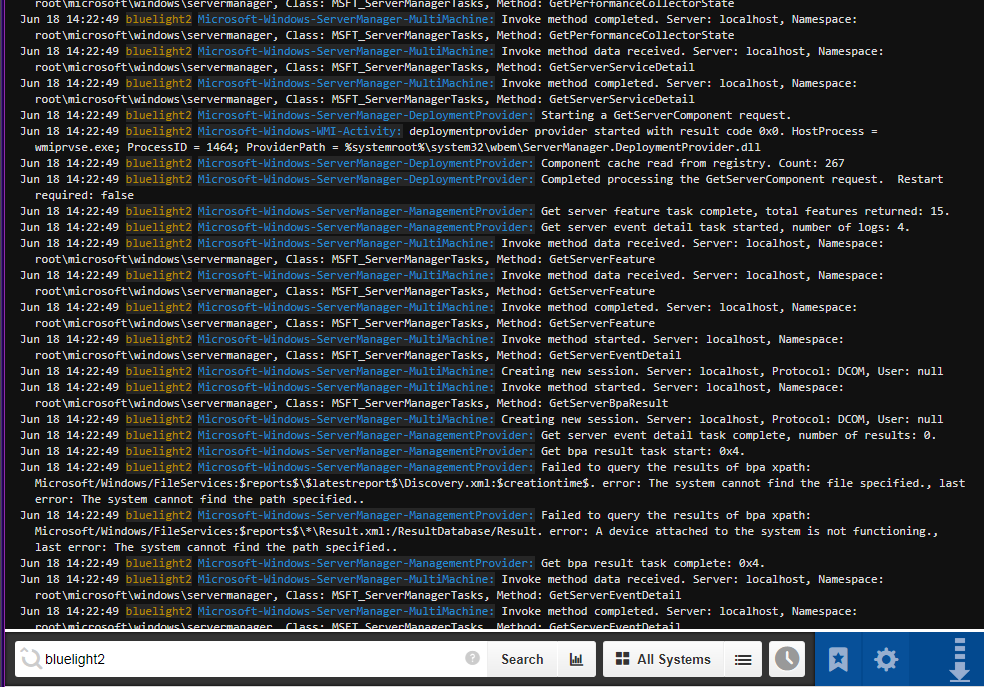The image size is (984, 687).
Task: Click text 'Method: GetServerBpaResult'
Action: [x=582, y=403]
